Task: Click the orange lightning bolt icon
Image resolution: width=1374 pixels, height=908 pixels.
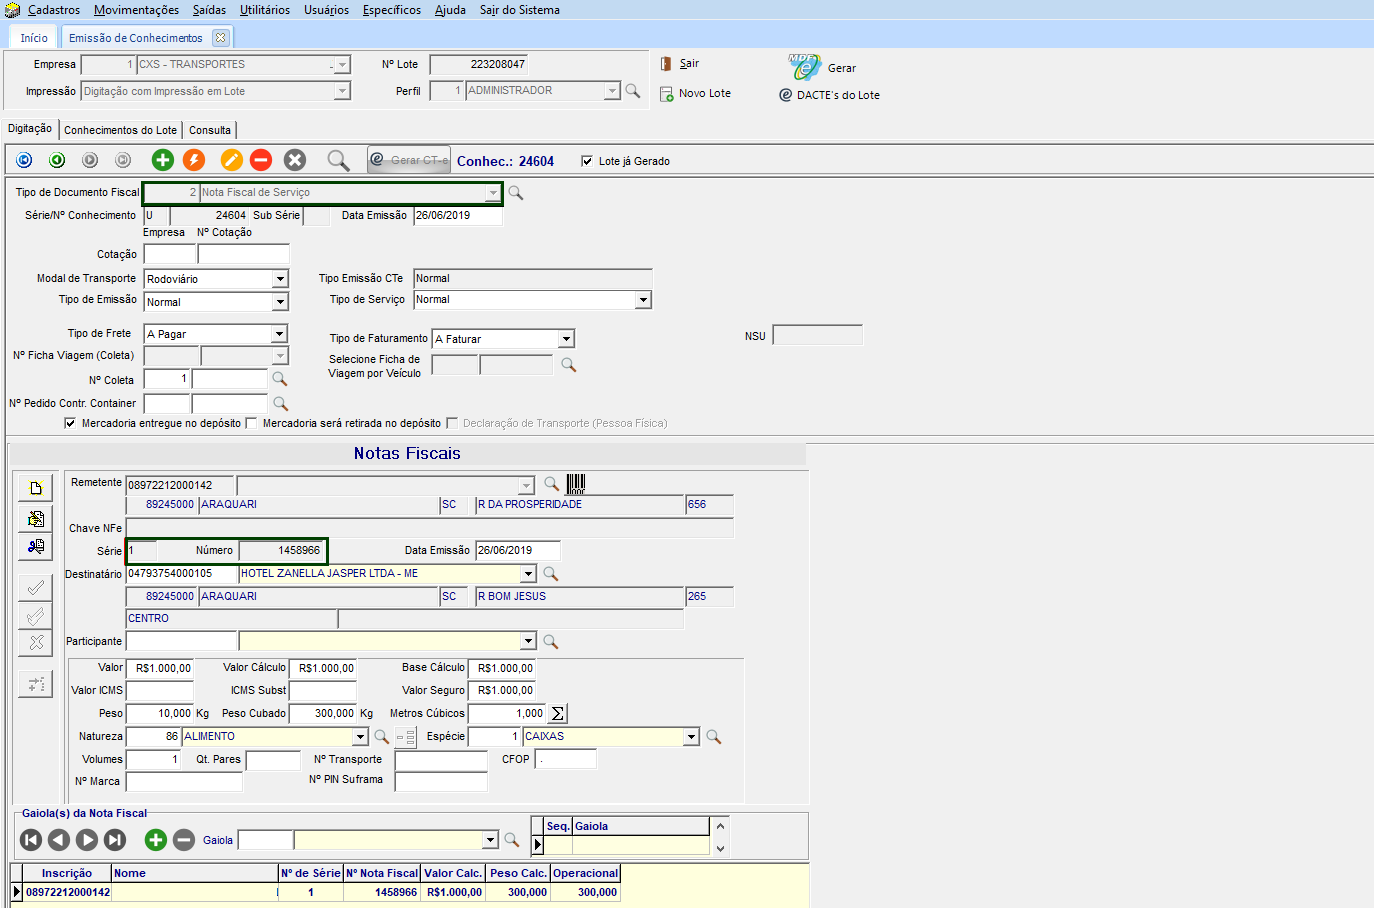Action: pos(194,160)
